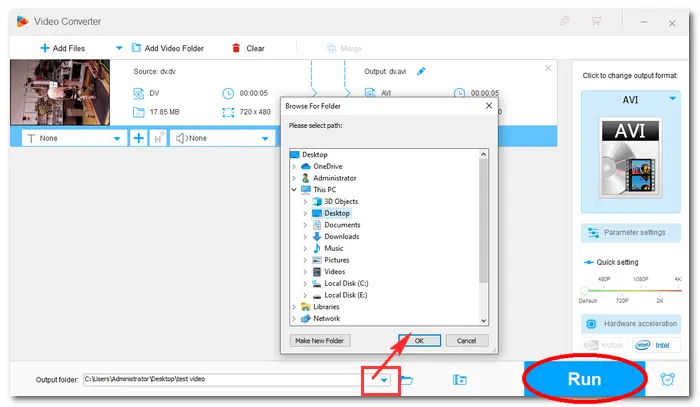Expand the Music node
Screen dimensions: 700x407
305,249
